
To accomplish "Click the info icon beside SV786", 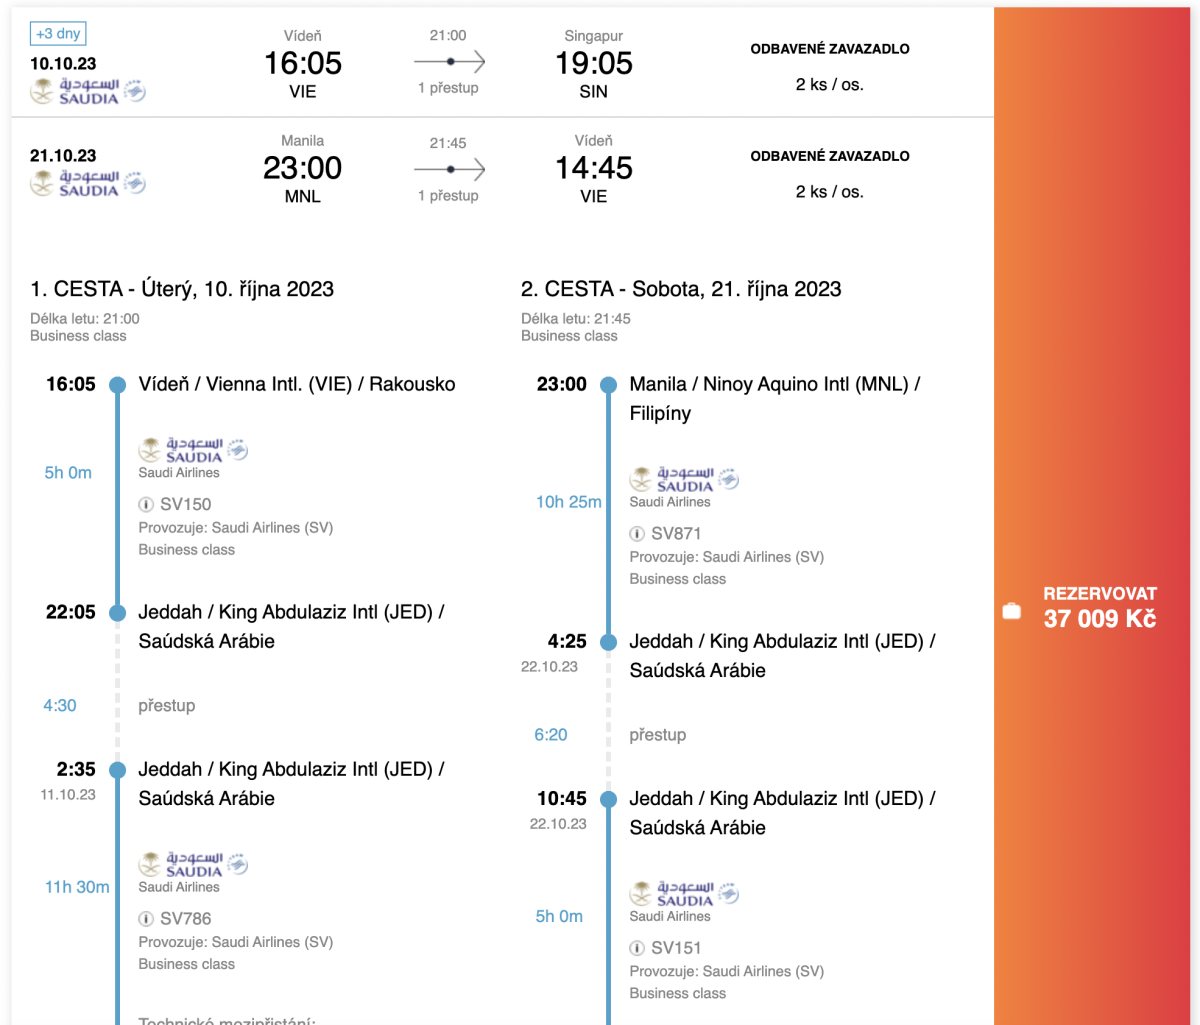I will click(x=146, y=919).
